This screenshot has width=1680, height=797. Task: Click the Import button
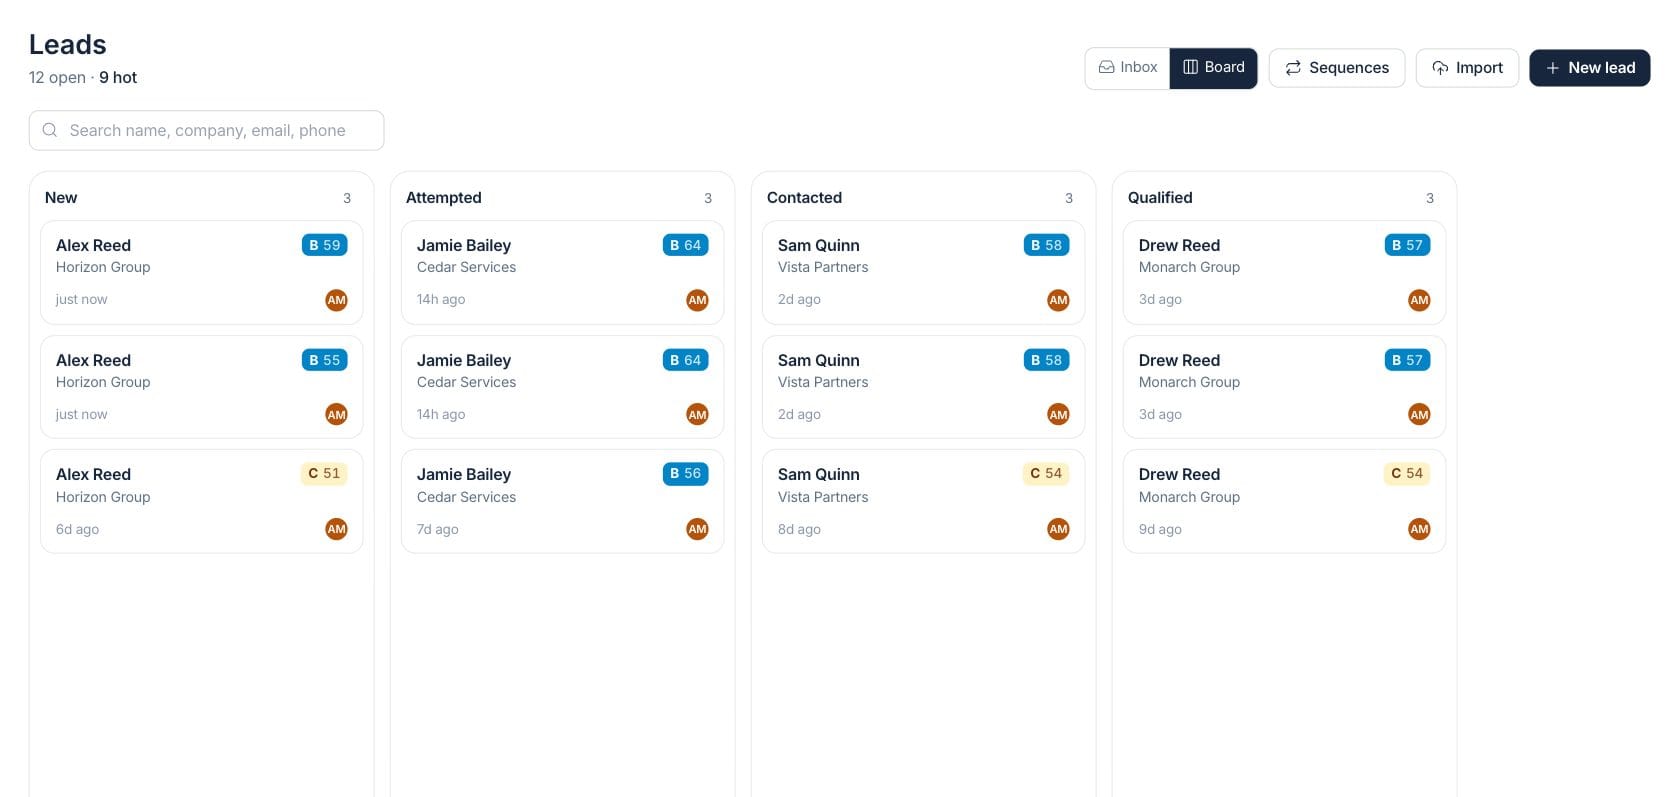coord(1467,68)
